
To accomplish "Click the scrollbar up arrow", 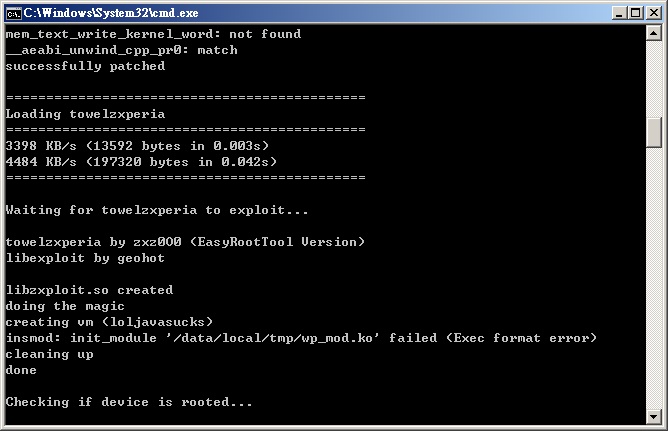I will (654, 33).
